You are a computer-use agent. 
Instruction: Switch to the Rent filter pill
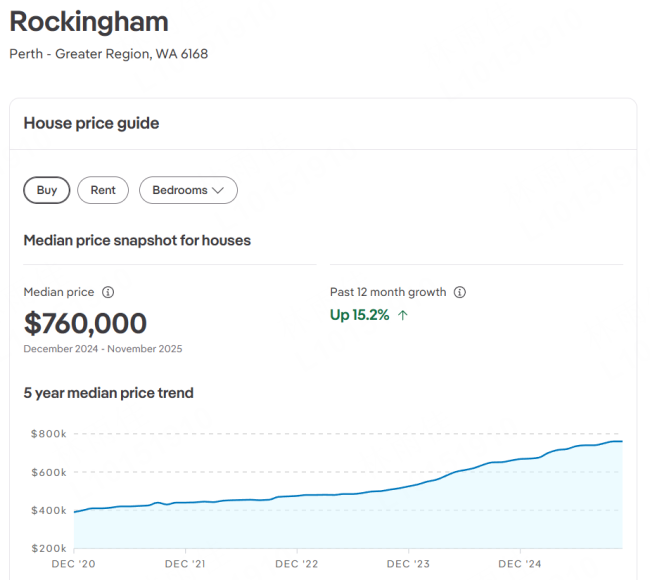[103, 190]
